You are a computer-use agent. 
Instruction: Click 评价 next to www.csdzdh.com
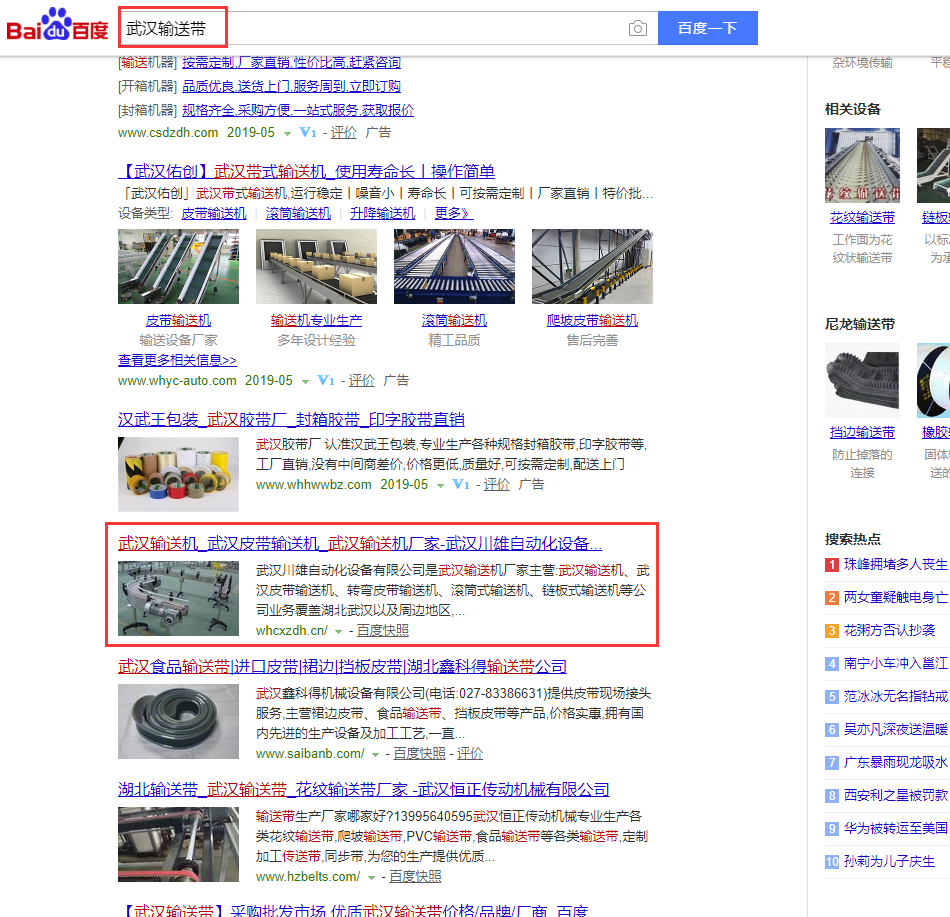click(x=344, y=132)
